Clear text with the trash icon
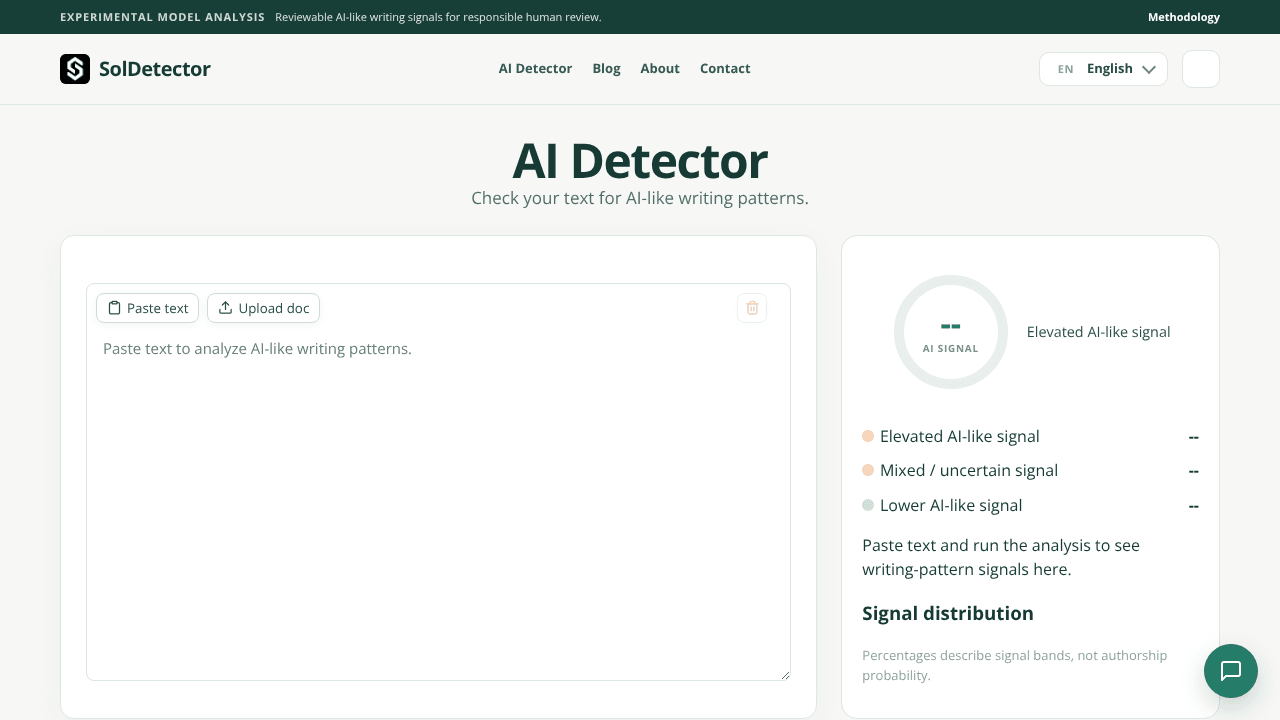 click(752, 308)
